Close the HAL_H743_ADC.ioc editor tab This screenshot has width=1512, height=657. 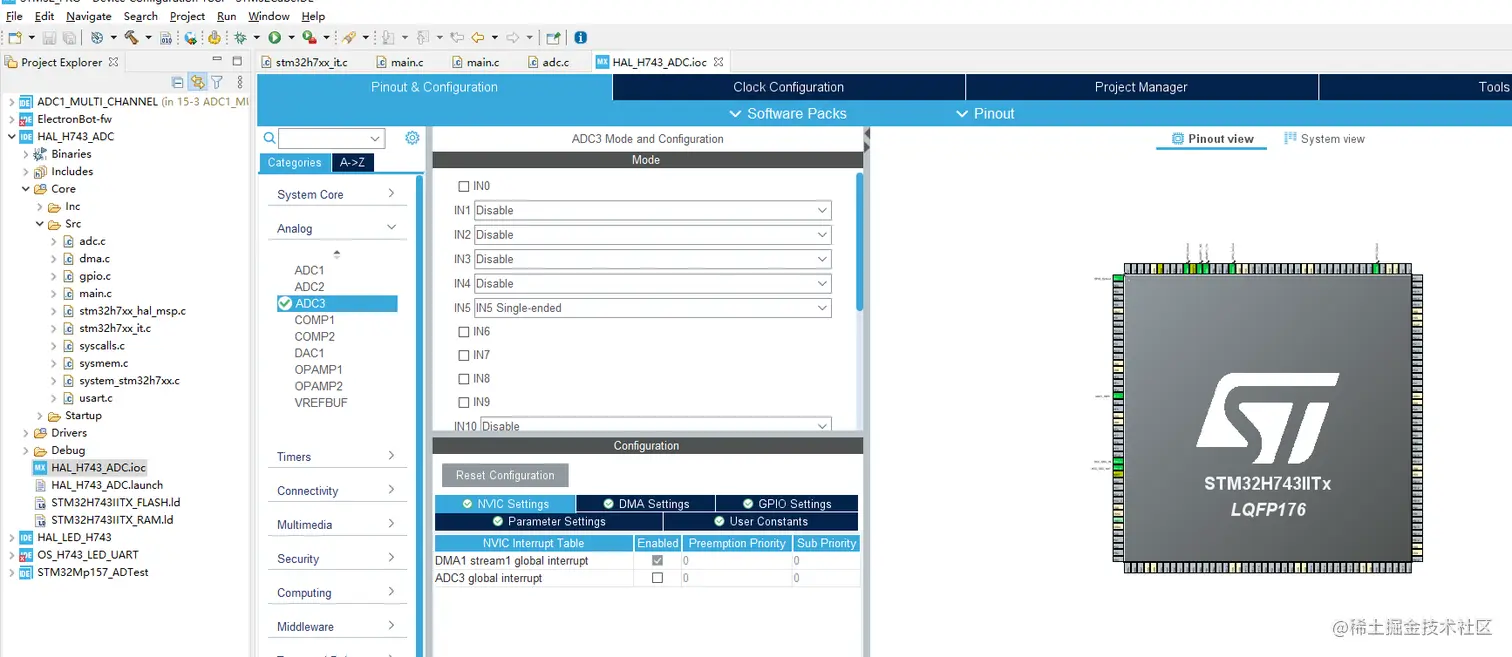tap(717, 62)
